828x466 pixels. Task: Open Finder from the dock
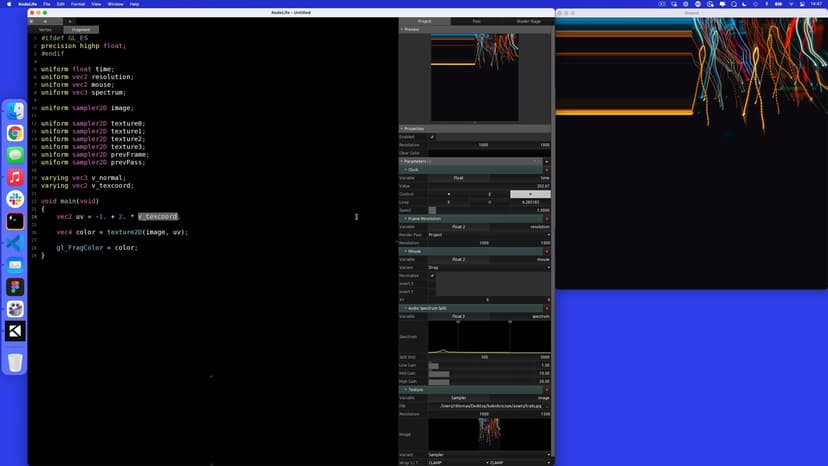15,111
